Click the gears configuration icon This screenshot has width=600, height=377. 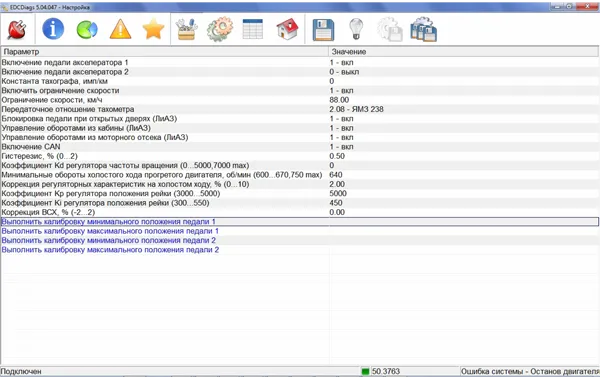tap(220, 29)
